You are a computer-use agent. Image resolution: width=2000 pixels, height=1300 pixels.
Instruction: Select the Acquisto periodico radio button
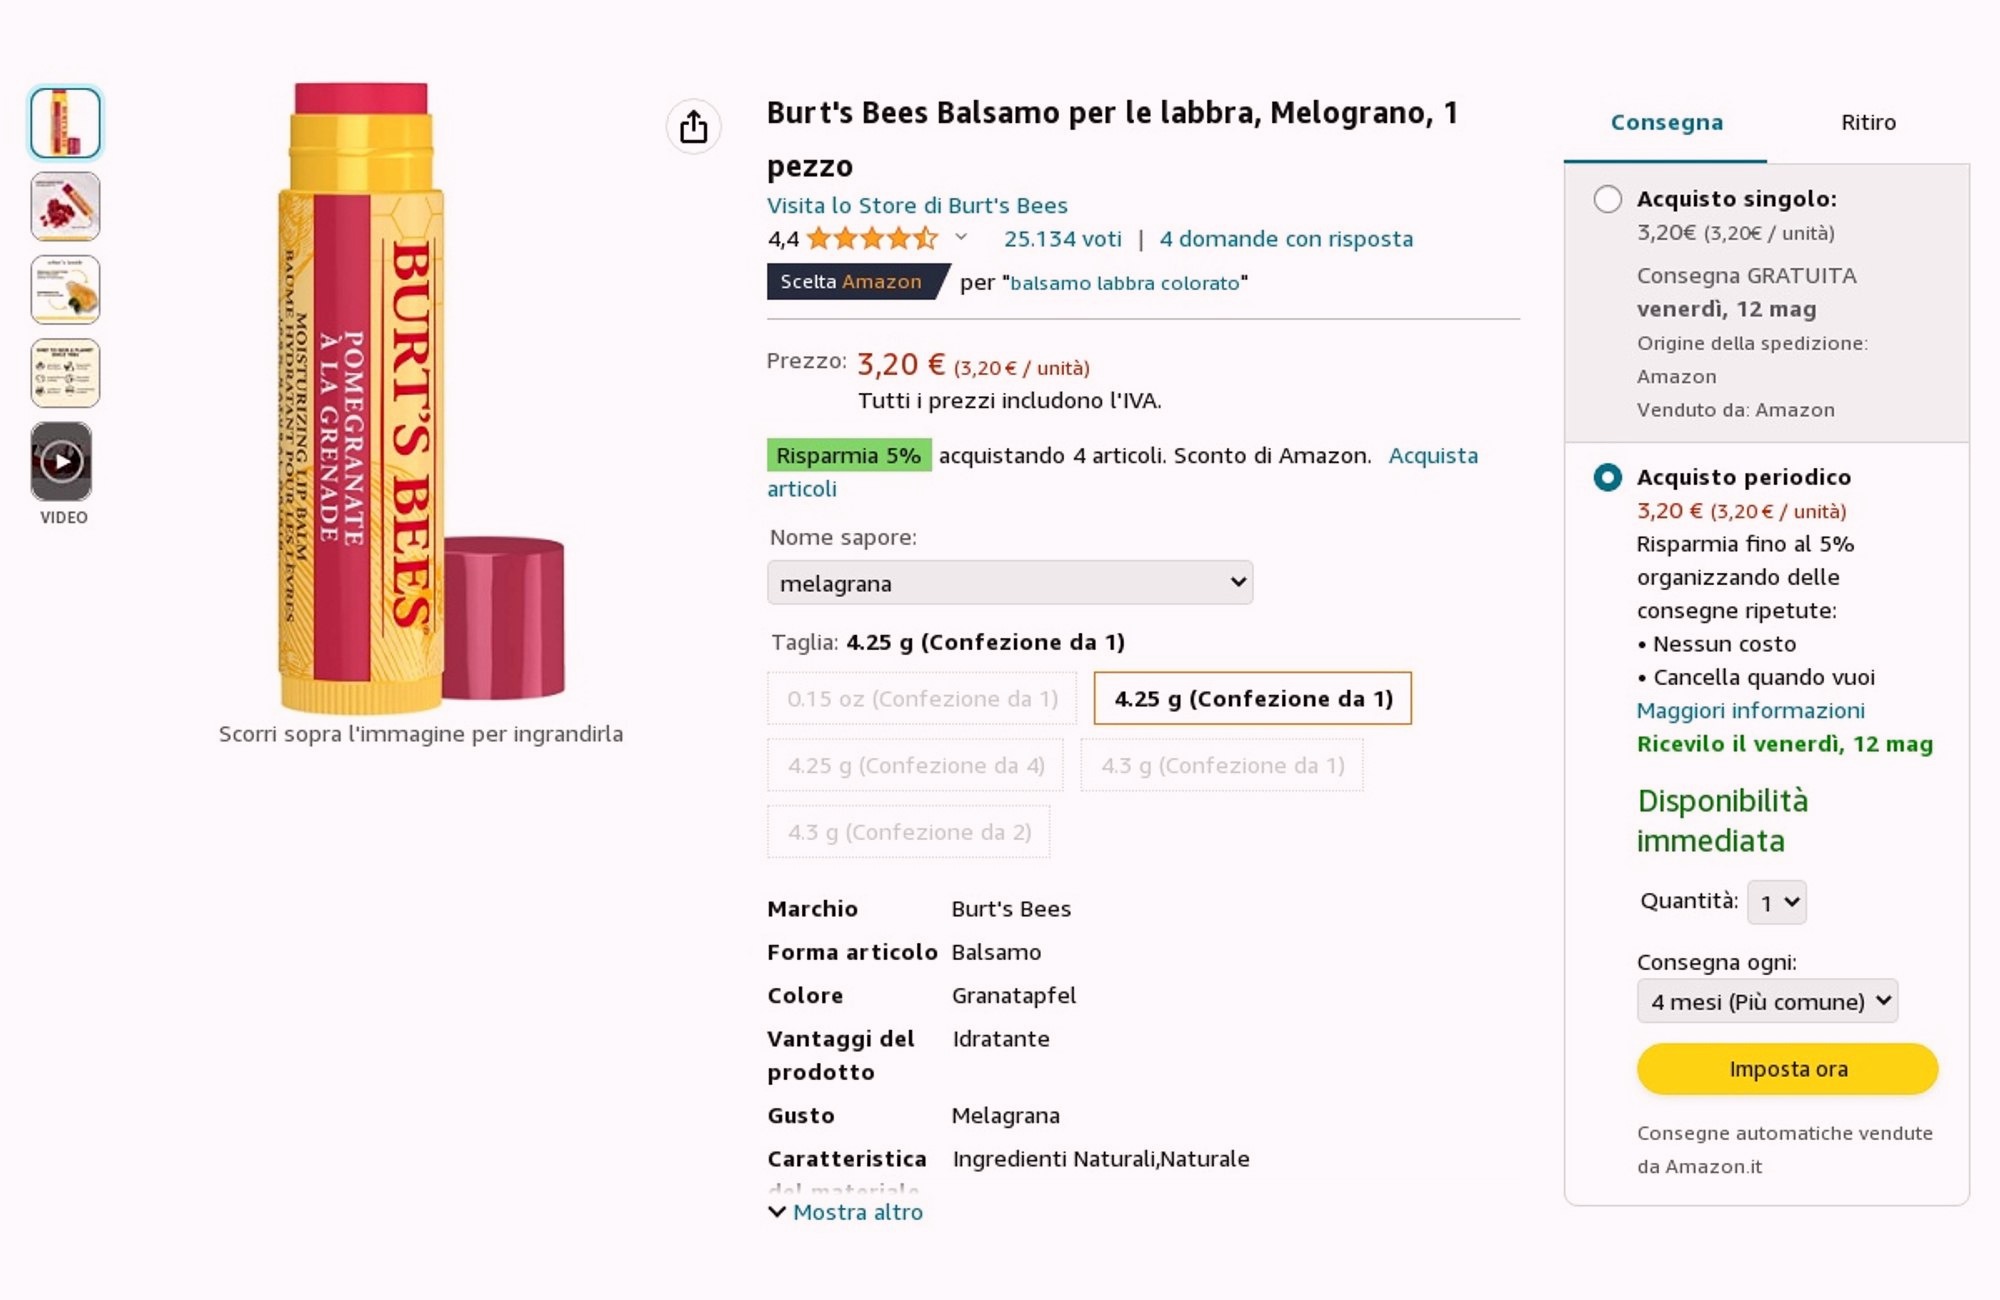click(1607, 477)
